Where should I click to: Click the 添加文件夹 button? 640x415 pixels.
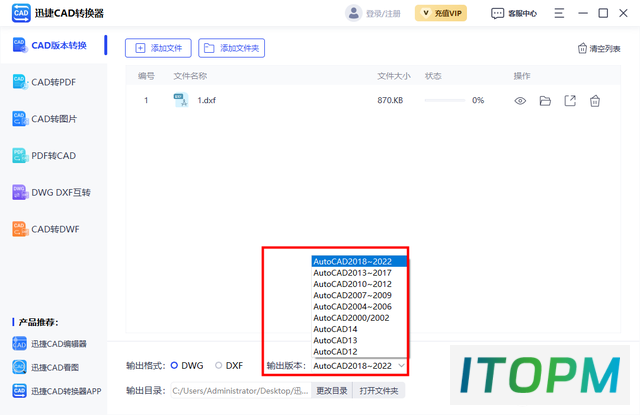click(231, 48)
